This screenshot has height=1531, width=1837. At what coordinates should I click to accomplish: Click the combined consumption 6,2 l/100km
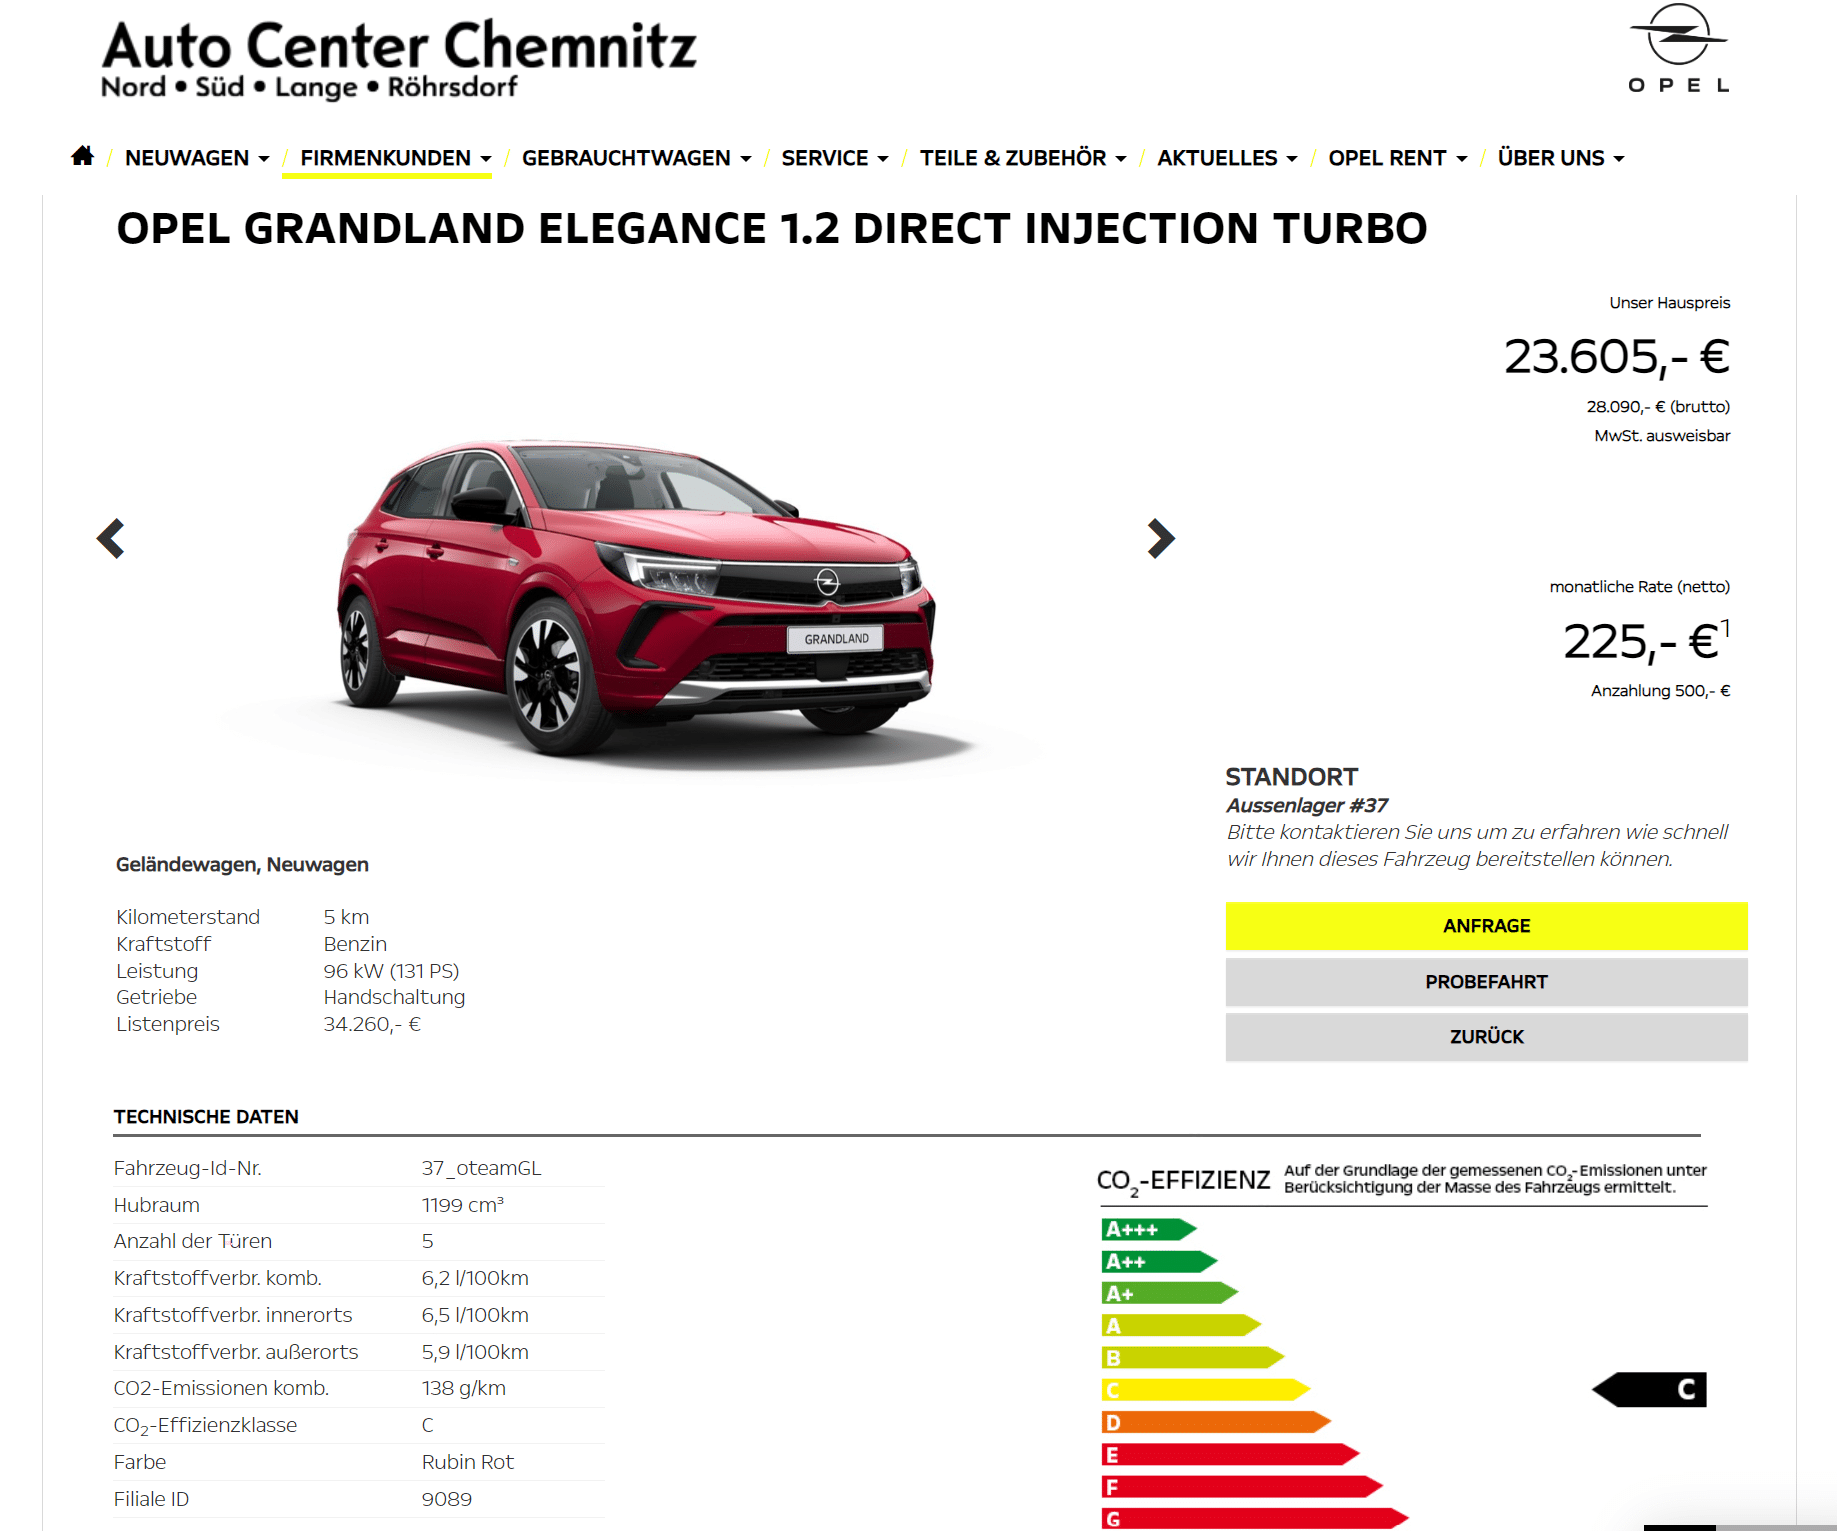coord(475,1278)
